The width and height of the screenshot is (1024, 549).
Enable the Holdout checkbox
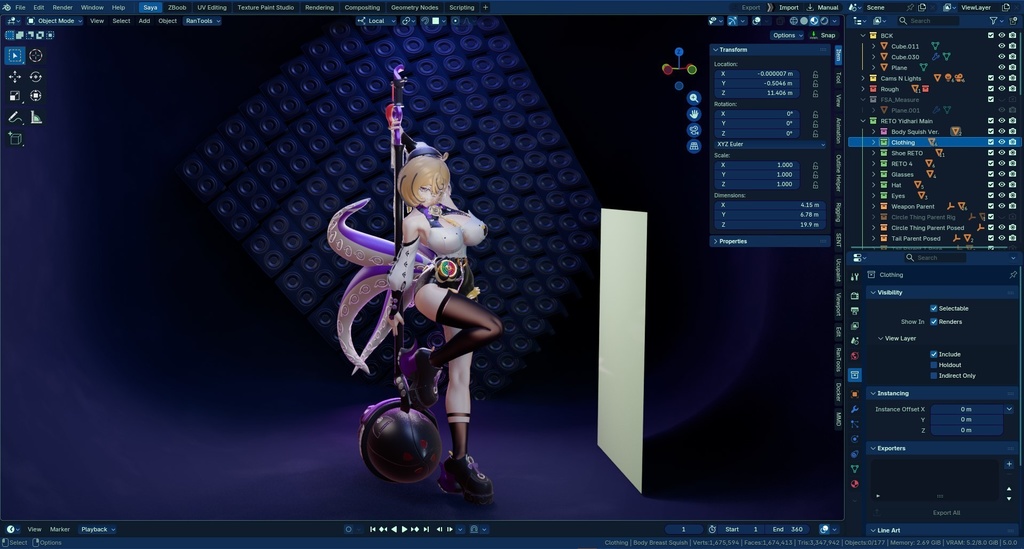[x=934, y=365]
